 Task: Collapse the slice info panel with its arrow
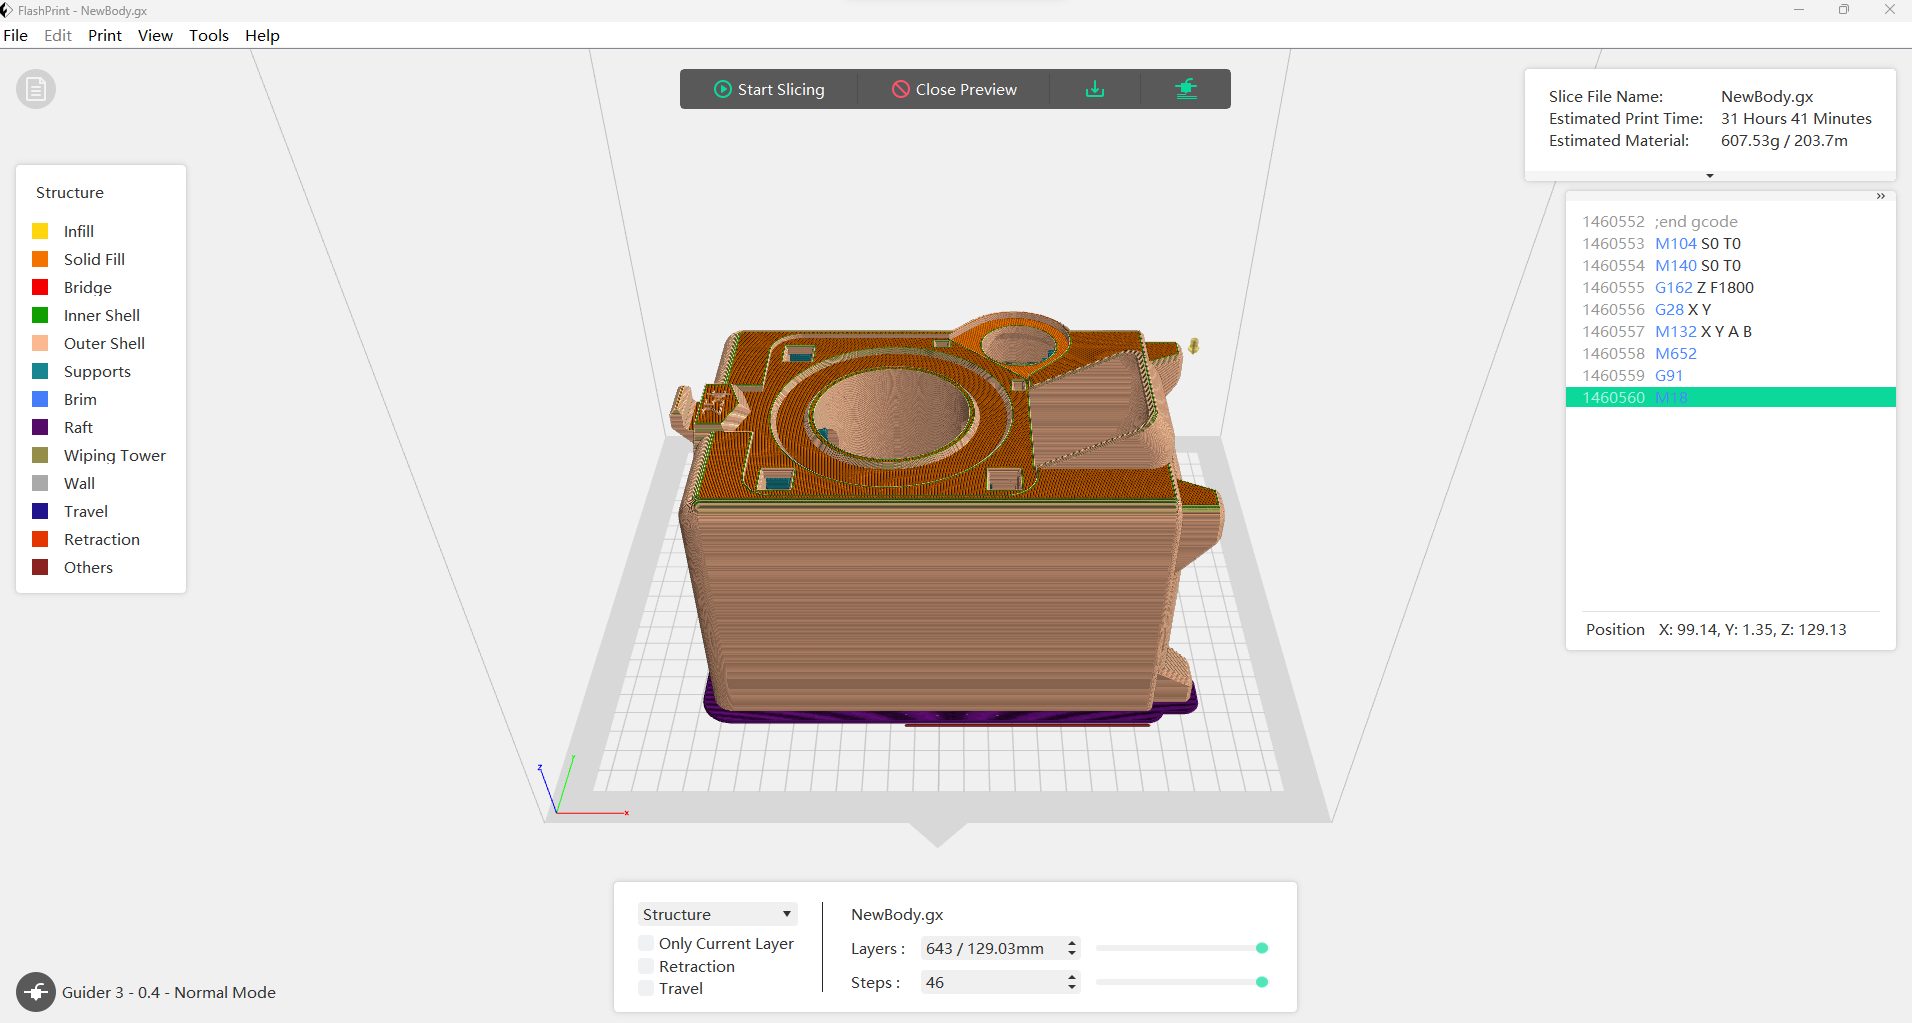tap(1710, 175)
